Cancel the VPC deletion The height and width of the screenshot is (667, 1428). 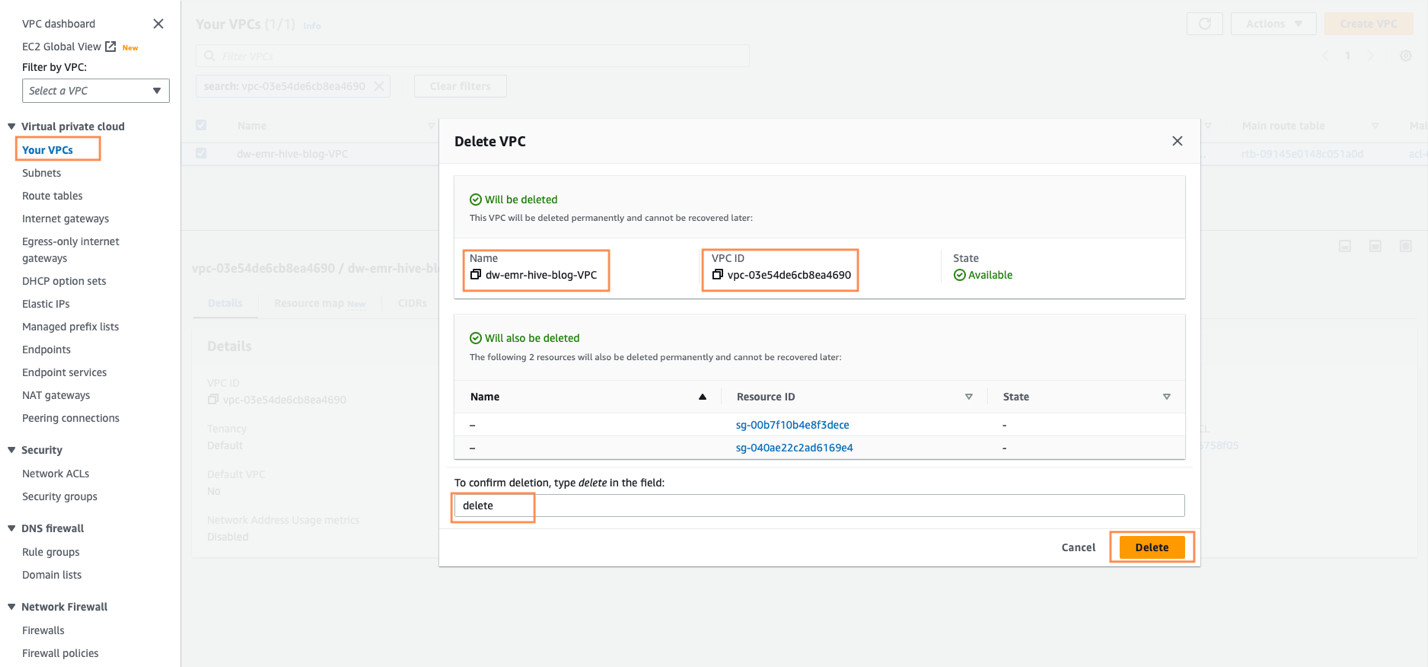pos(1078,548)
